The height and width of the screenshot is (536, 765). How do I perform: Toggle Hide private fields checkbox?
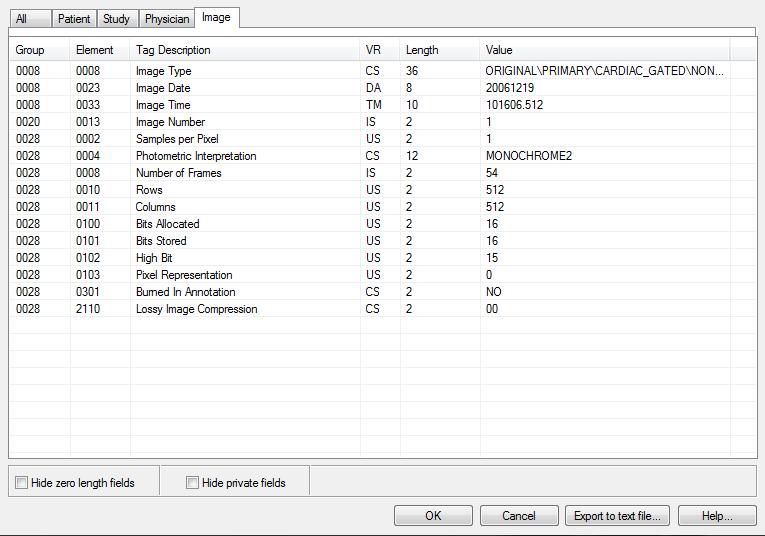click(192, 482)
